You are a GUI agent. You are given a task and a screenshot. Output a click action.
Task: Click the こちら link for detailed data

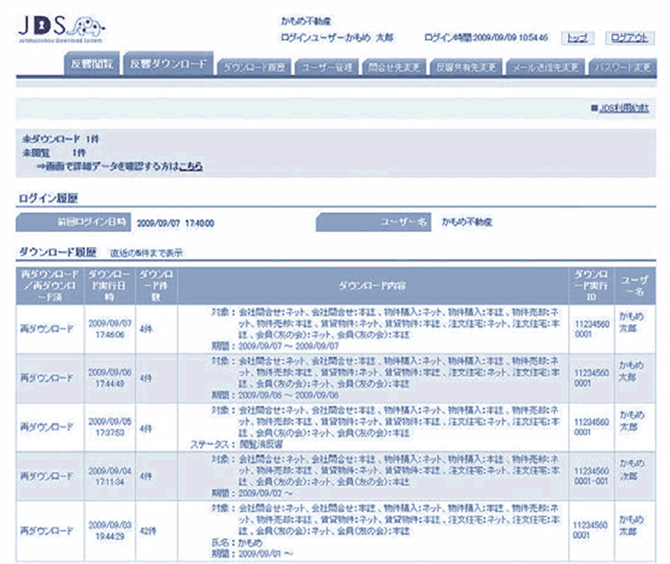click(190, 166)
